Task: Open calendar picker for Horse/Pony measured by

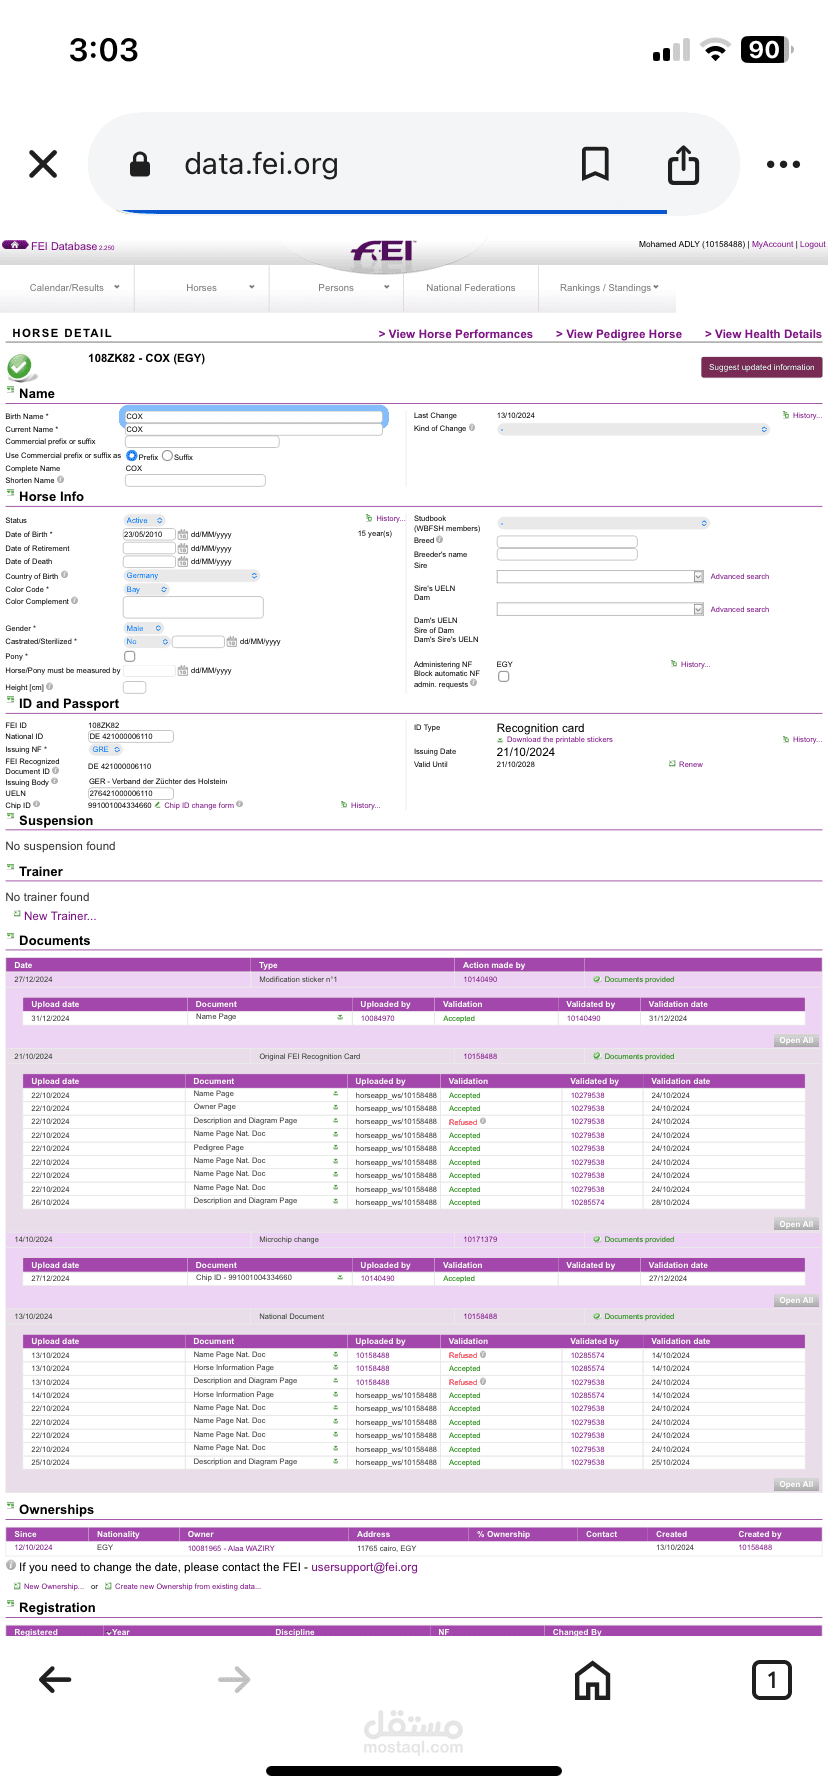Action: [x=183, y=670]
